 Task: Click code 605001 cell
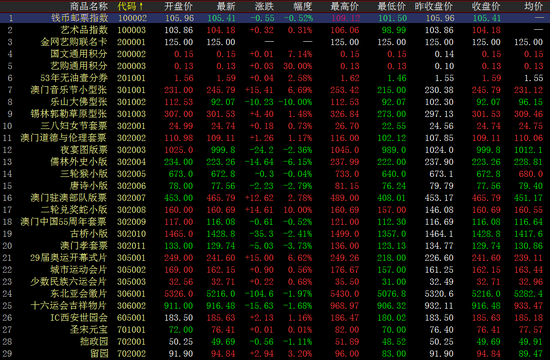[131, 318]
